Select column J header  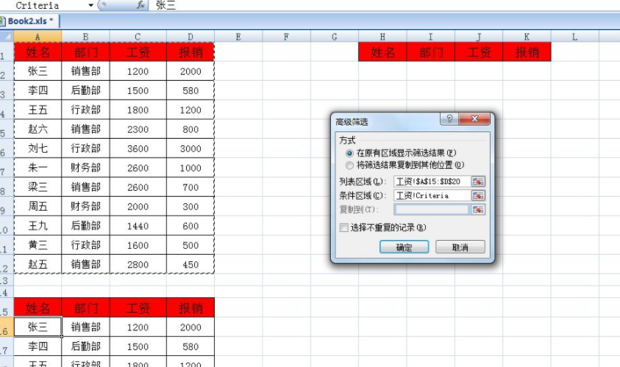pos(479,37)
